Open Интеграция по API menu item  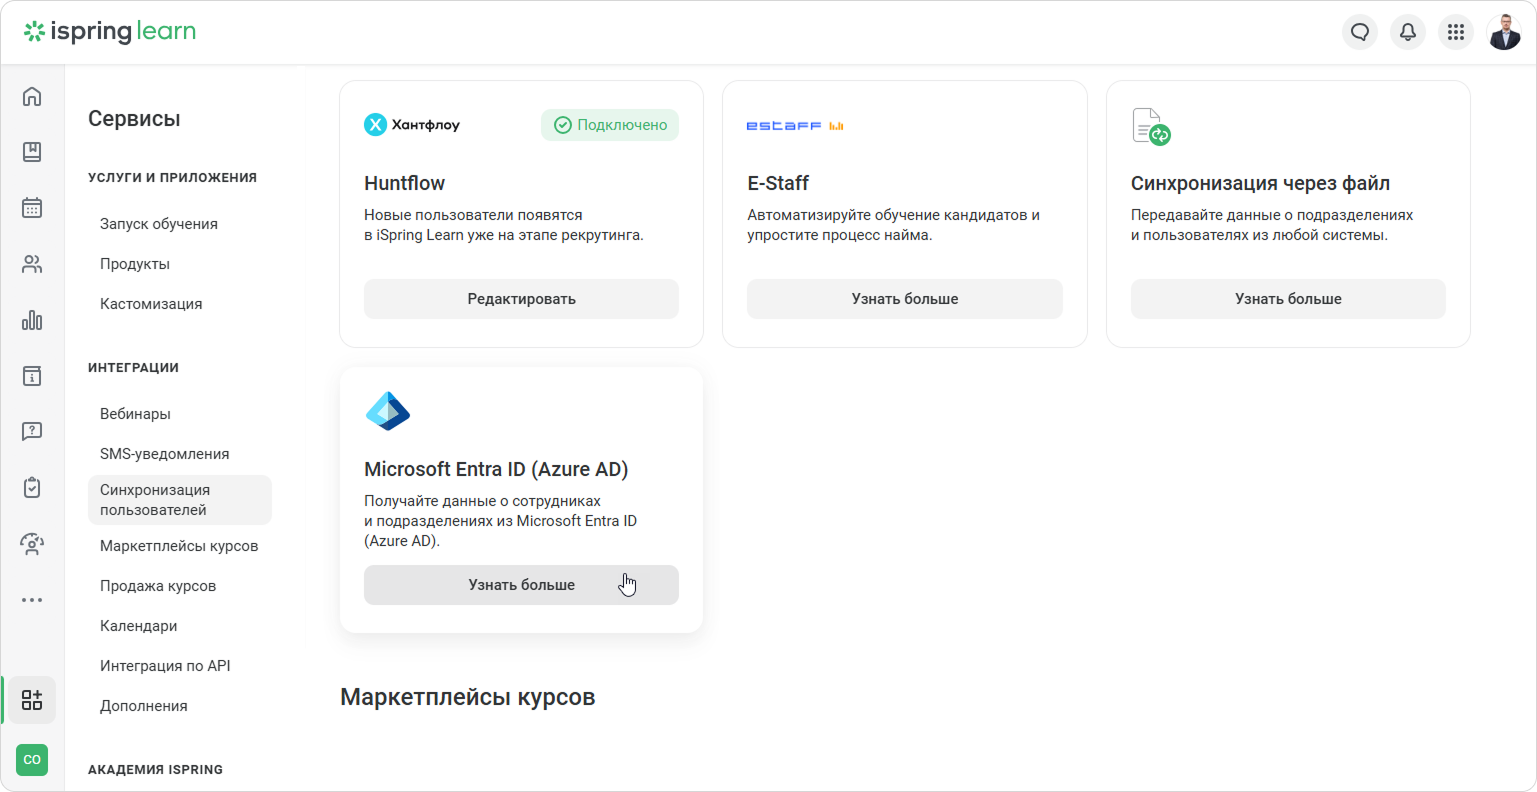[165, 666]
